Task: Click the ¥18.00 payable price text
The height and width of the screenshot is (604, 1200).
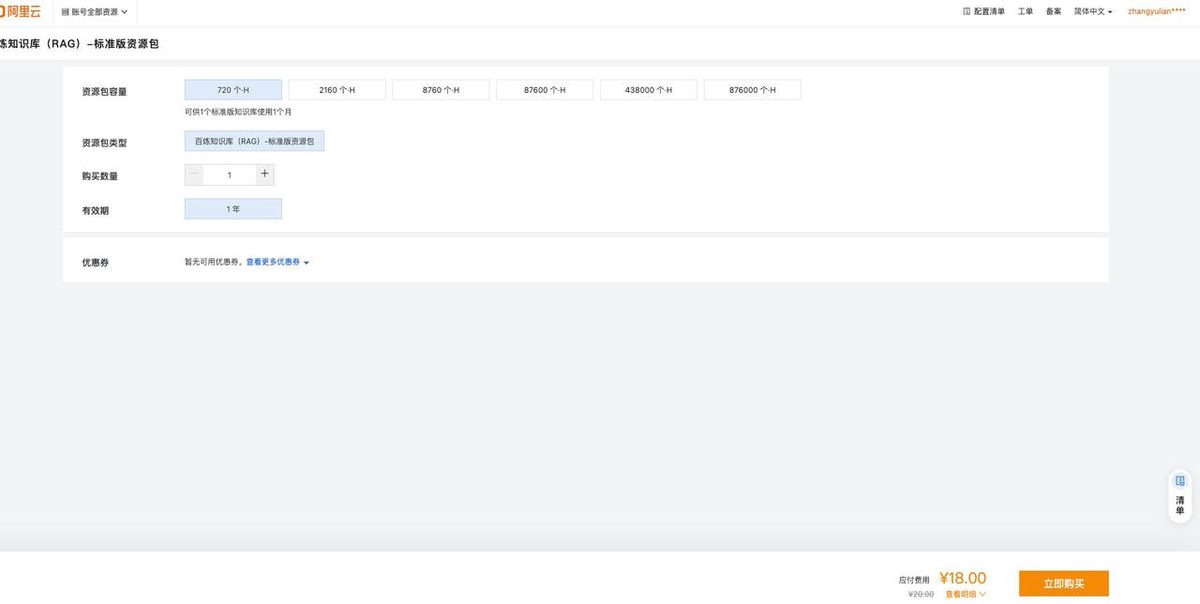Action: pos(963,578)
